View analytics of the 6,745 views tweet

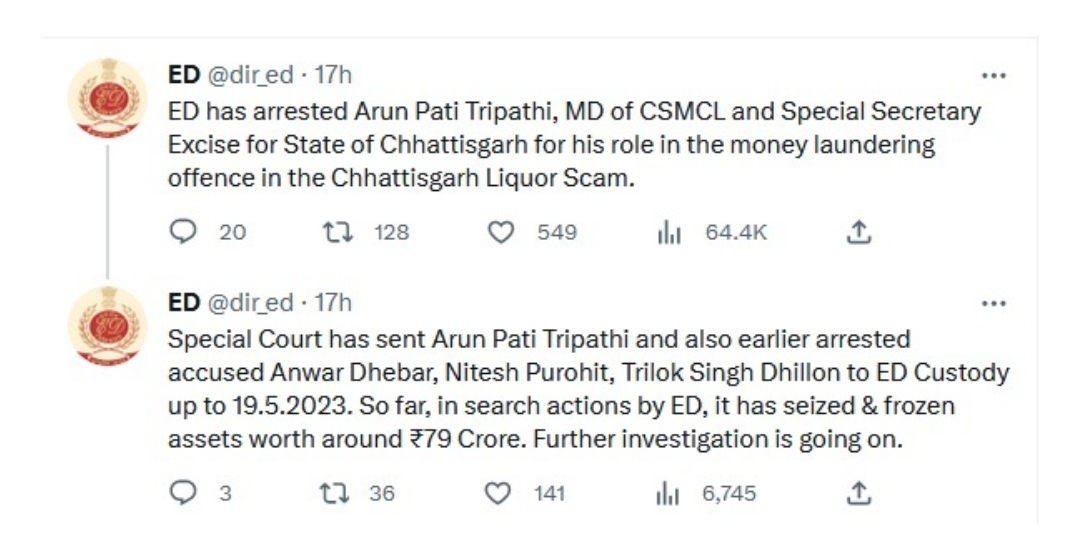(x=667, y=493)
